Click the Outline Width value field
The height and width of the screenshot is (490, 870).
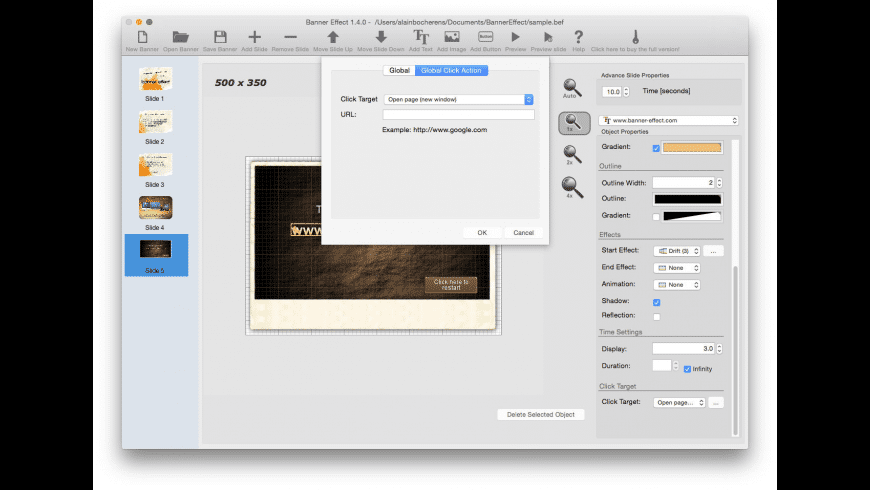tap(684, 183)
